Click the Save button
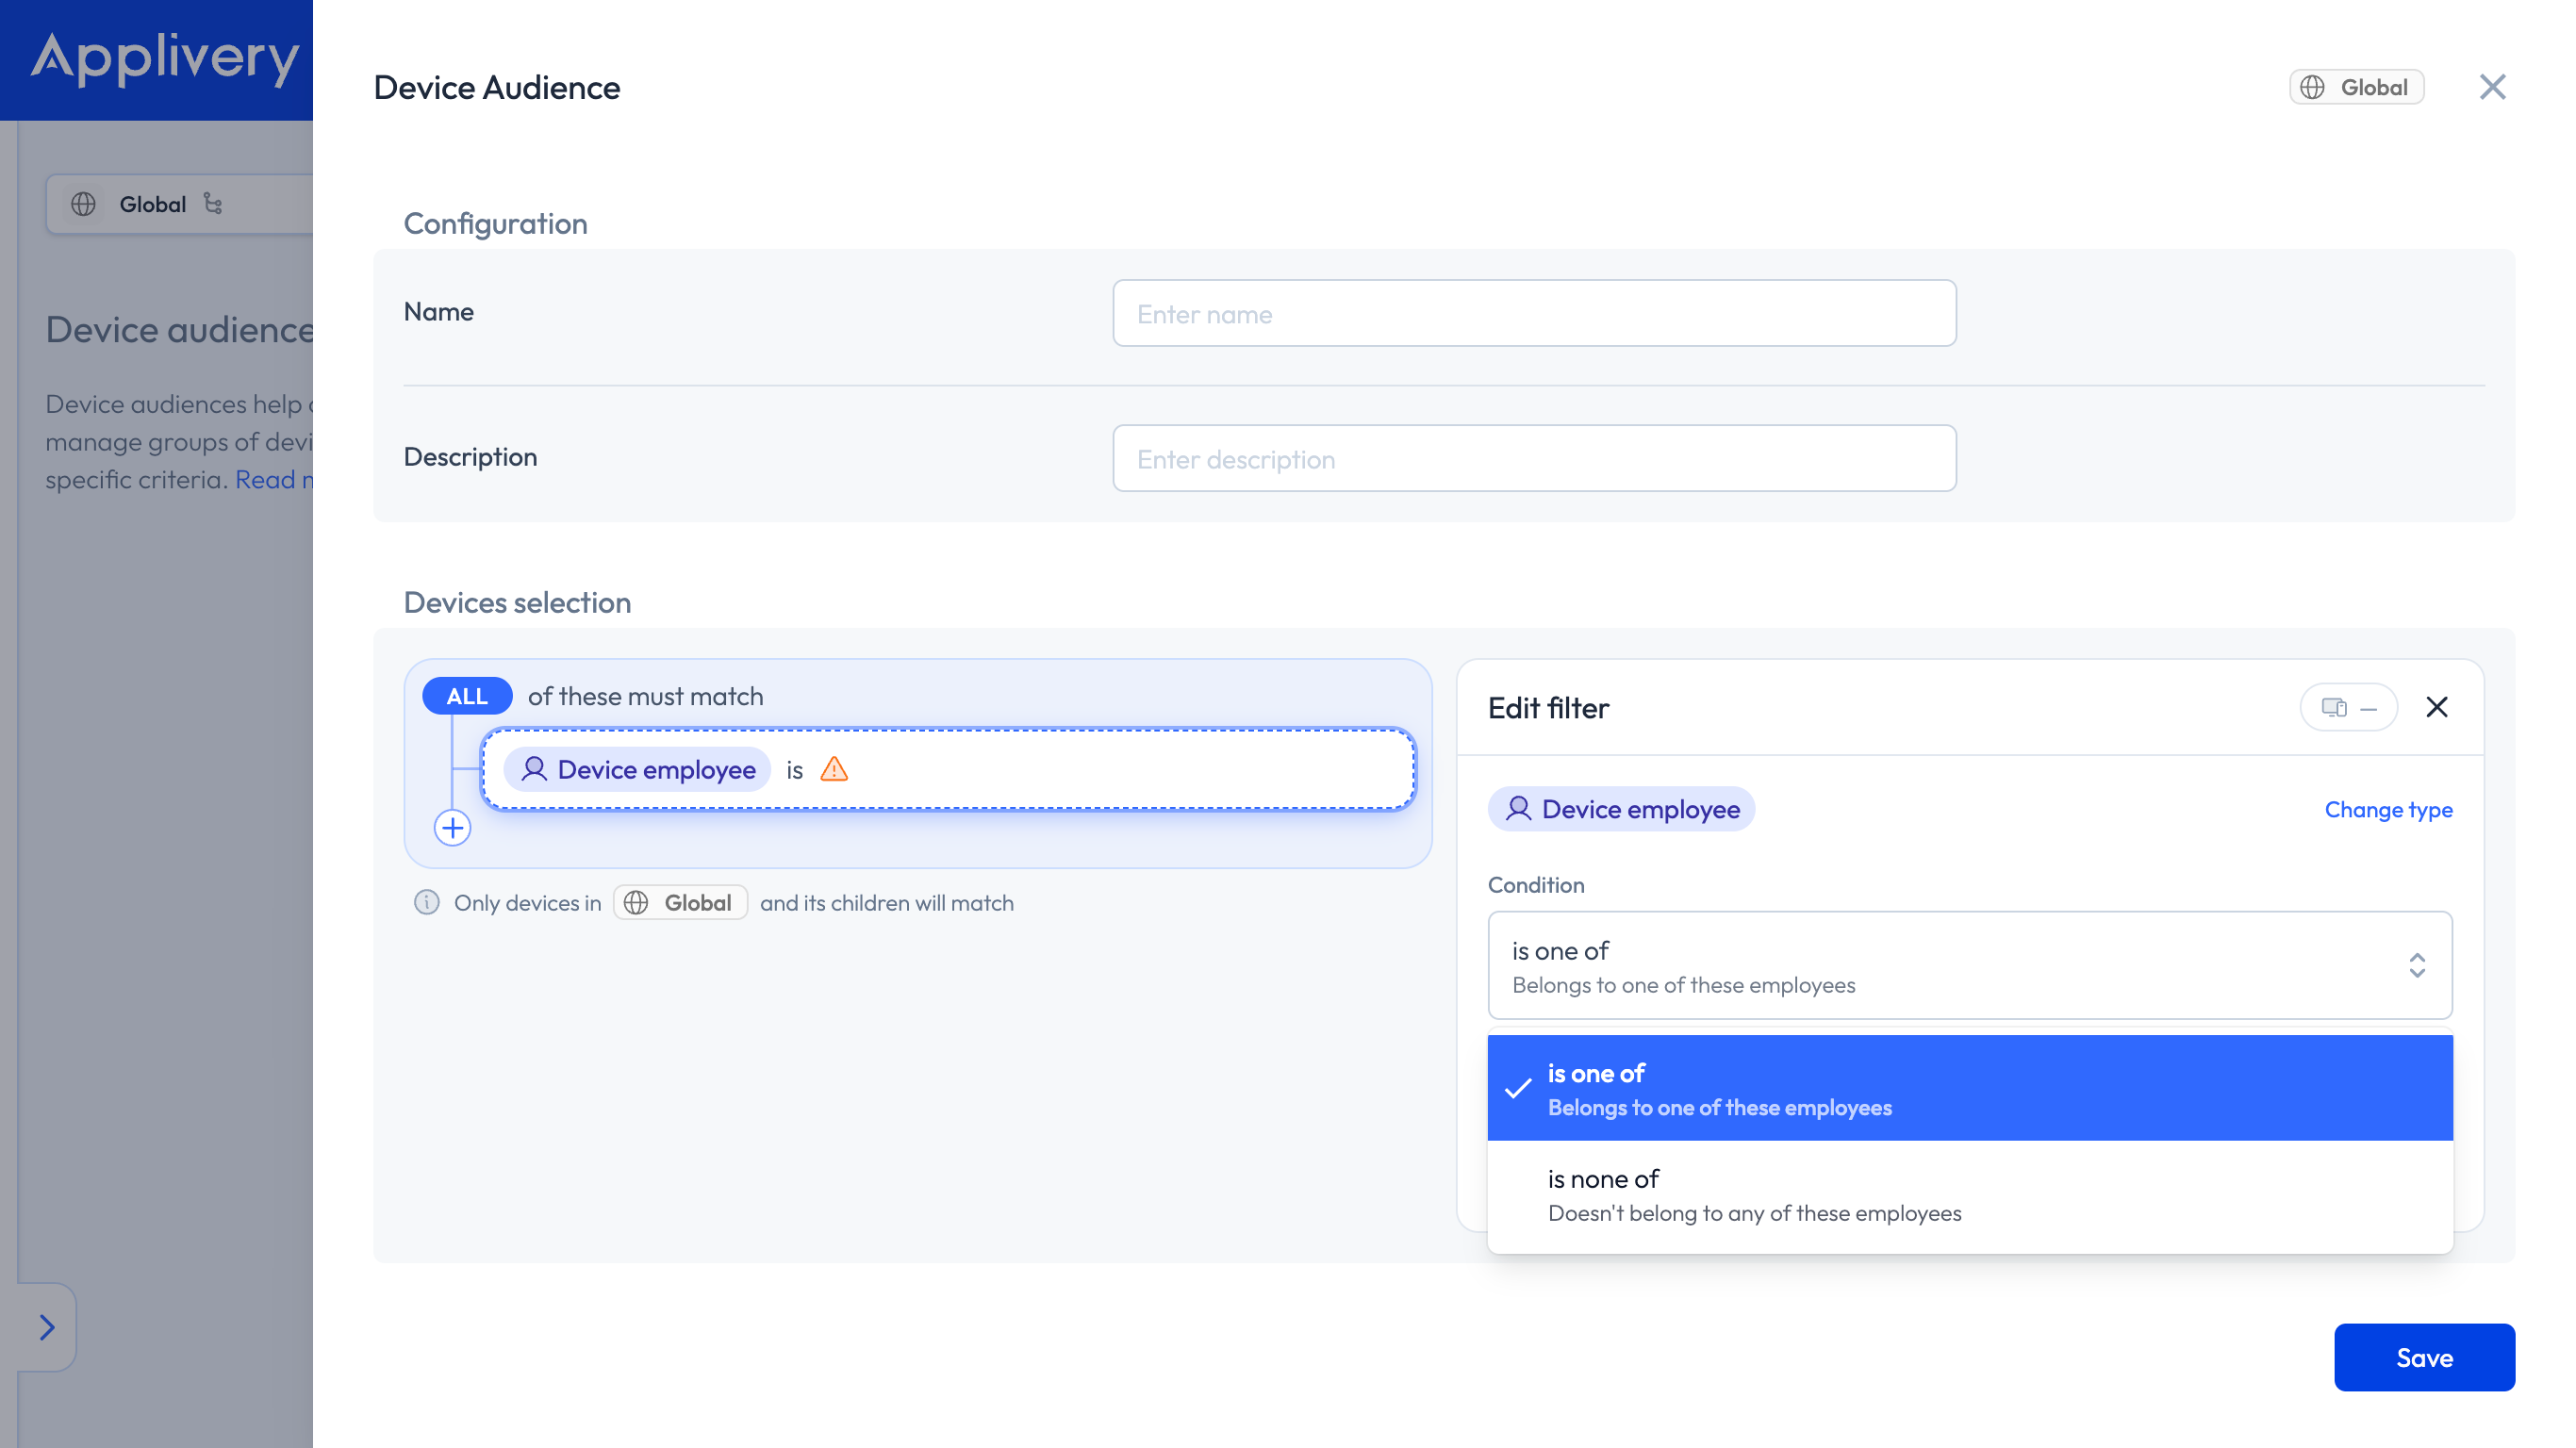 tap(2424, 1358)
